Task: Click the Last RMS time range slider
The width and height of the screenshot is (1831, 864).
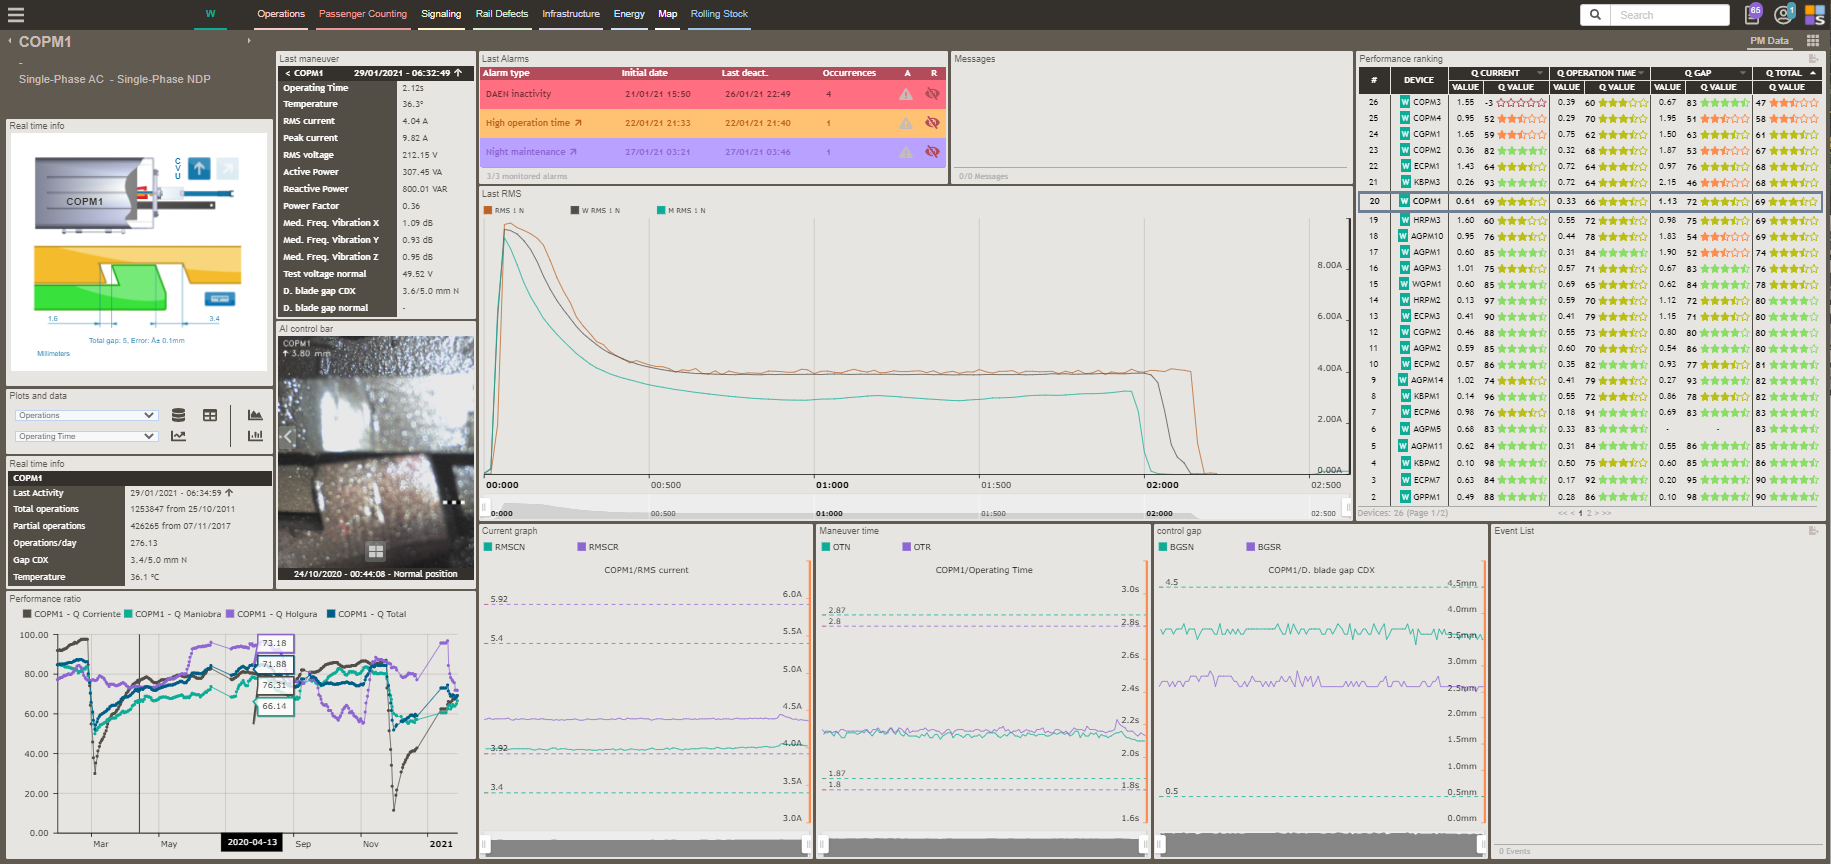Action: pyautogui.click(x=917, y=508)
